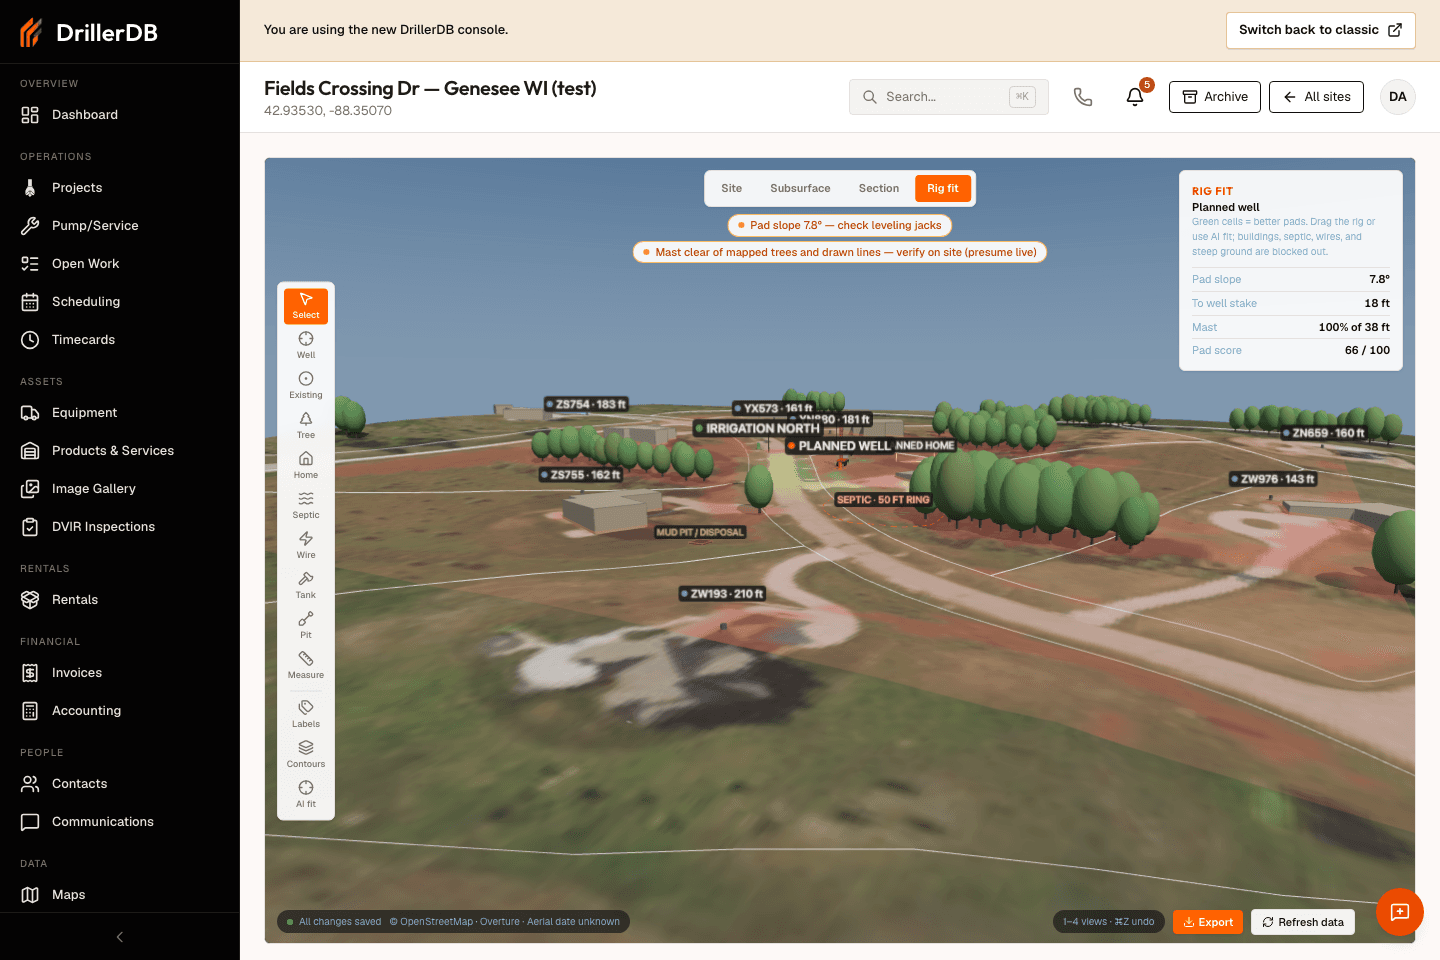
Task: Open the DA user avatar menu
Action: pos(1398,97)
